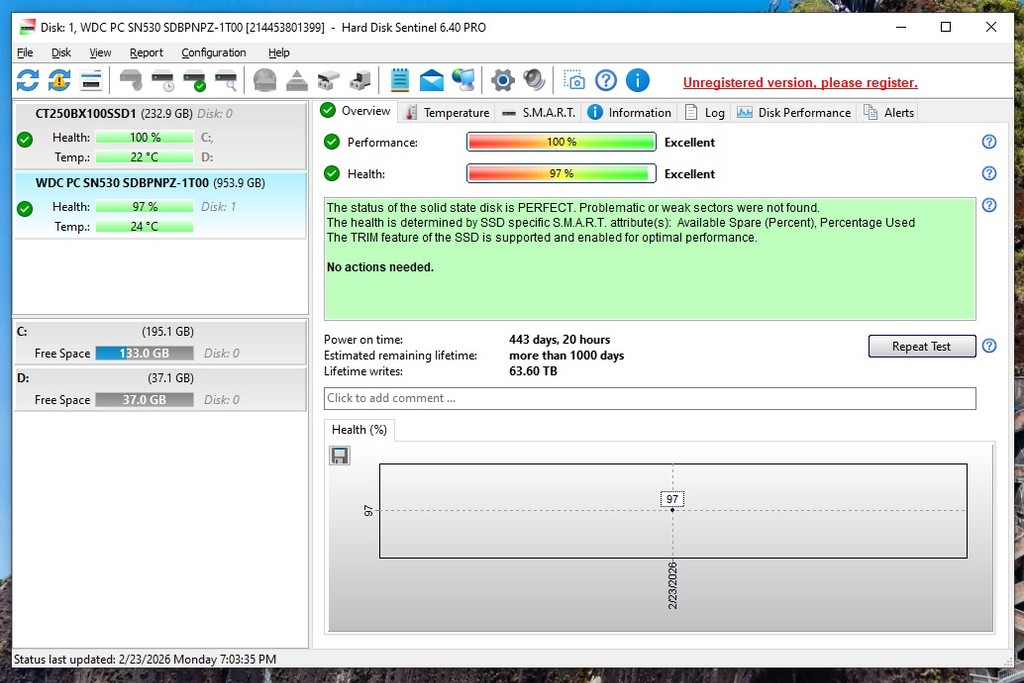Switch to the Temperature tab
Image resolution: width=1024 pixels, height=683 pixels.
pyautogui.click(x=447, y=113)
